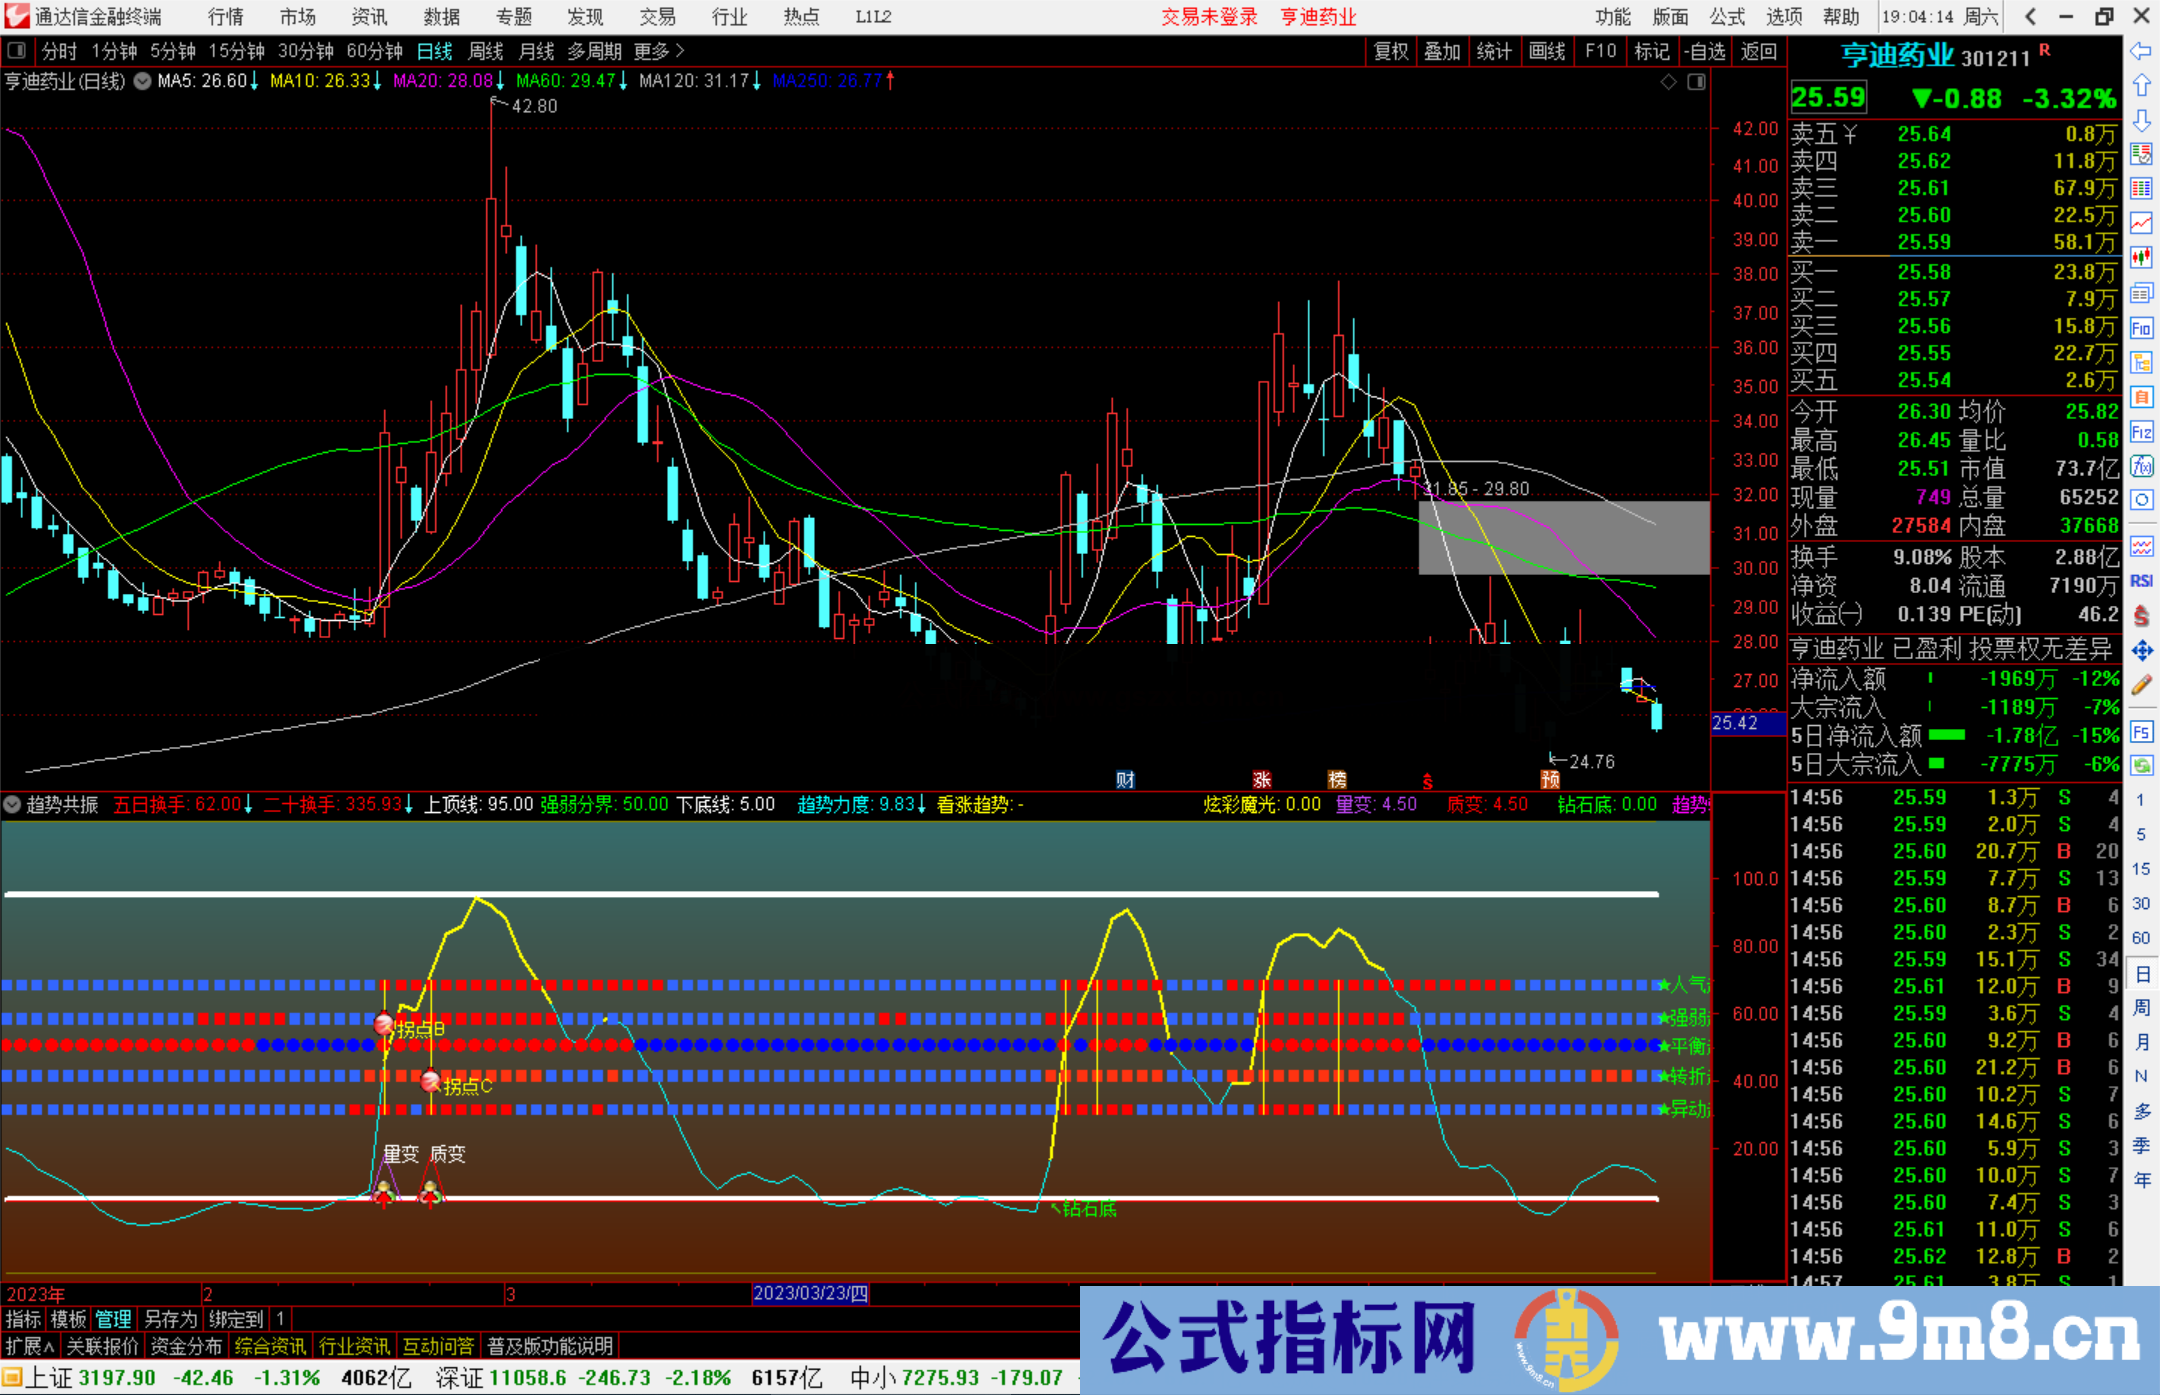This screenshot has height=1395, width=2160.
Task: Open the candlestick chart icon in sidebar
Action: pos(2142,255)
